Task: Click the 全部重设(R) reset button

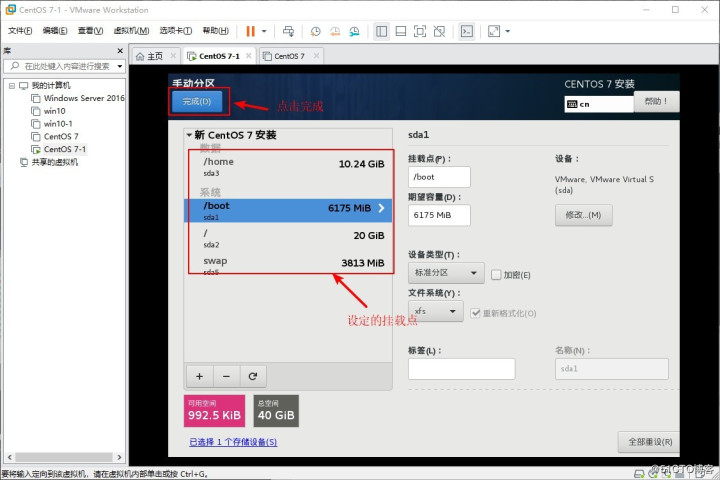Action: click(650, 442)
